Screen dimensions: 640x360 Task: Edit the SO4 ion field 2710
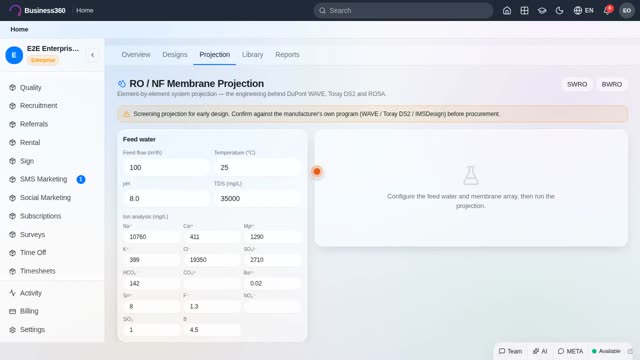(x=272, y=260)
